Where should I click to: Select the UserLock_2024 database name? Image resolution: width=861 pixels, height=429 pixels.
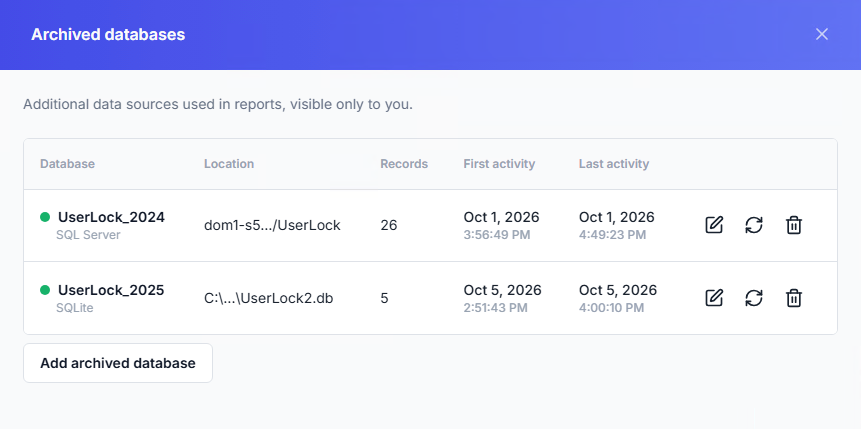tap(111, 218)
